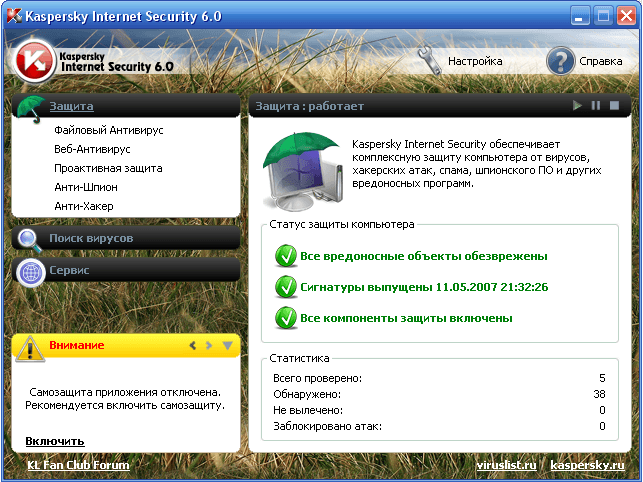
Task: Click the Включить link to enable self-defense
Action: 54,441
